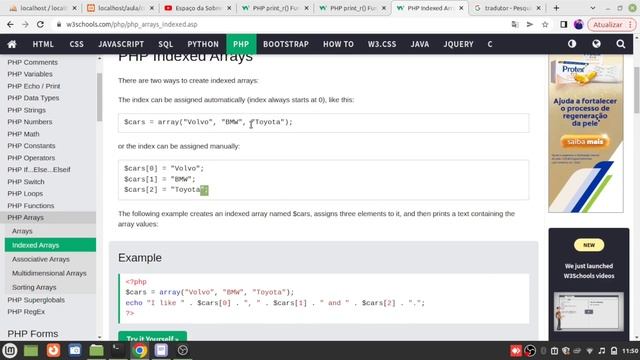Open the tab search dropdown chevron
640x360 pixels.
[x=593, y=8]
